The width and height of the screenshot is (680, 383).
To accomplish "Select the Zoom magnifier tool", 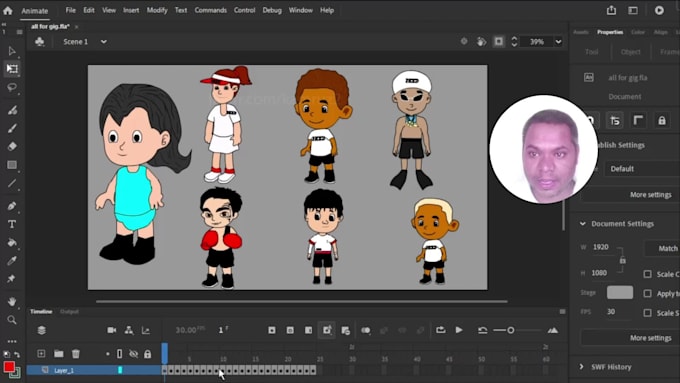I will [x=12, y=320].
